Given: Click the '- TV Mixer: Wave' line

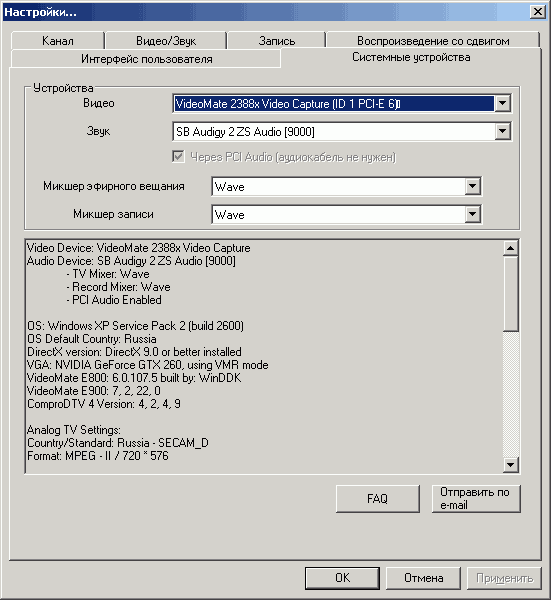Looking at the screenshot, I should (x=108, y=274).
